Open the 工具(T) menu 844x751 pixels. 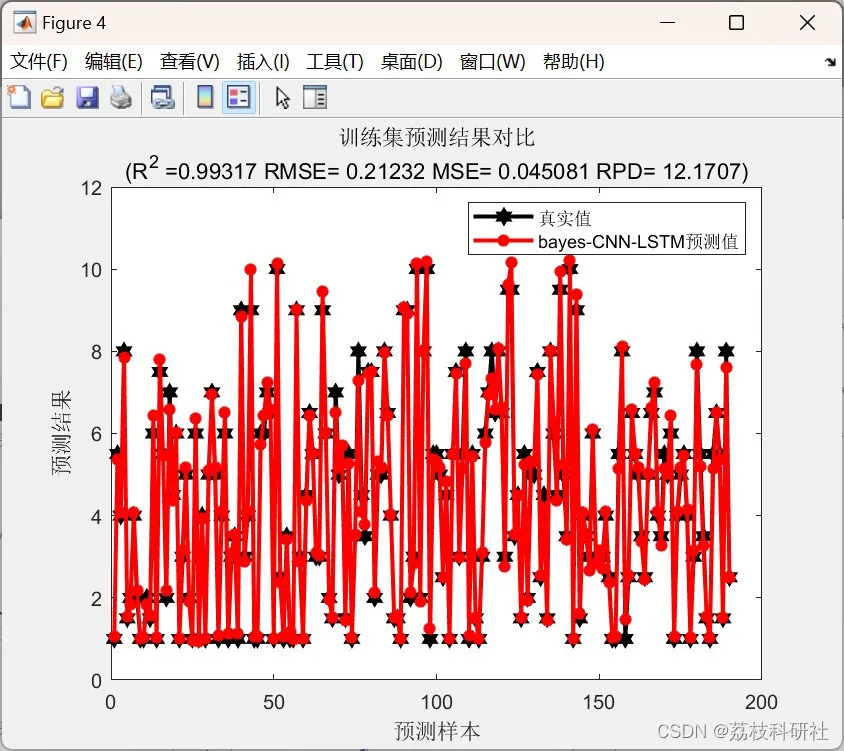335,61
